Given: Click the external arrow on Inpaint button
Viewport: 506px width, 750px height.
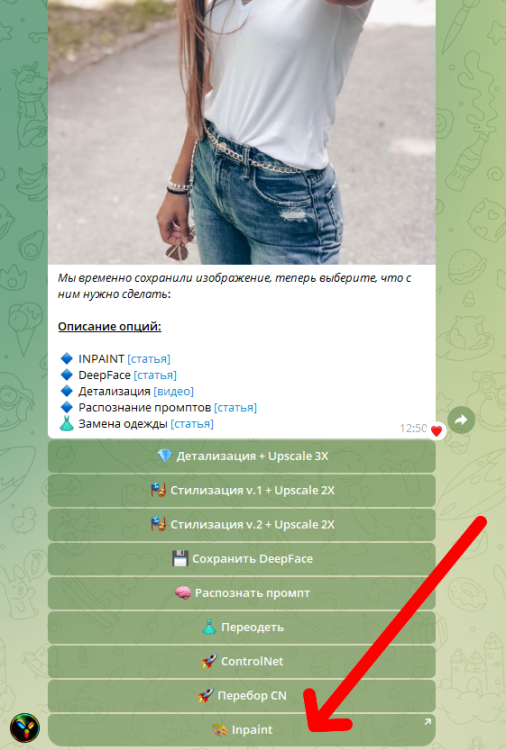Looking at the screenshot, I should click(x=427, y=722).
